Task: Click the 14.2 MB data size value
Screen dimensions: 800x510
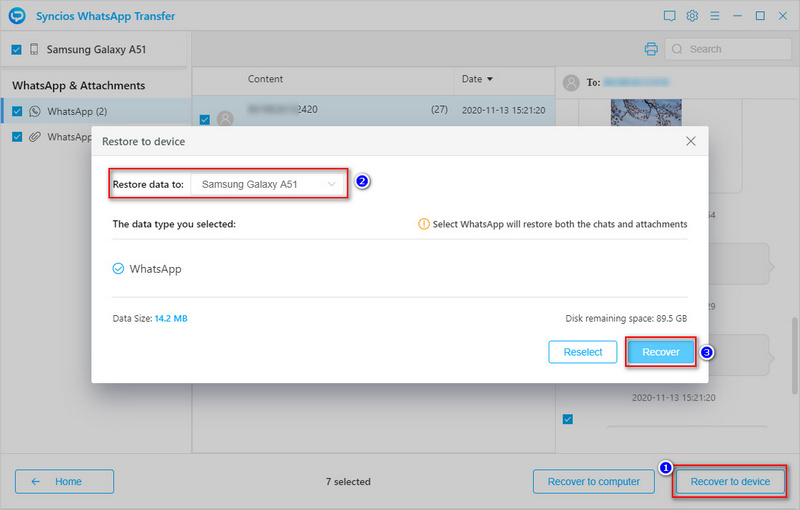Action: (171, 318)
